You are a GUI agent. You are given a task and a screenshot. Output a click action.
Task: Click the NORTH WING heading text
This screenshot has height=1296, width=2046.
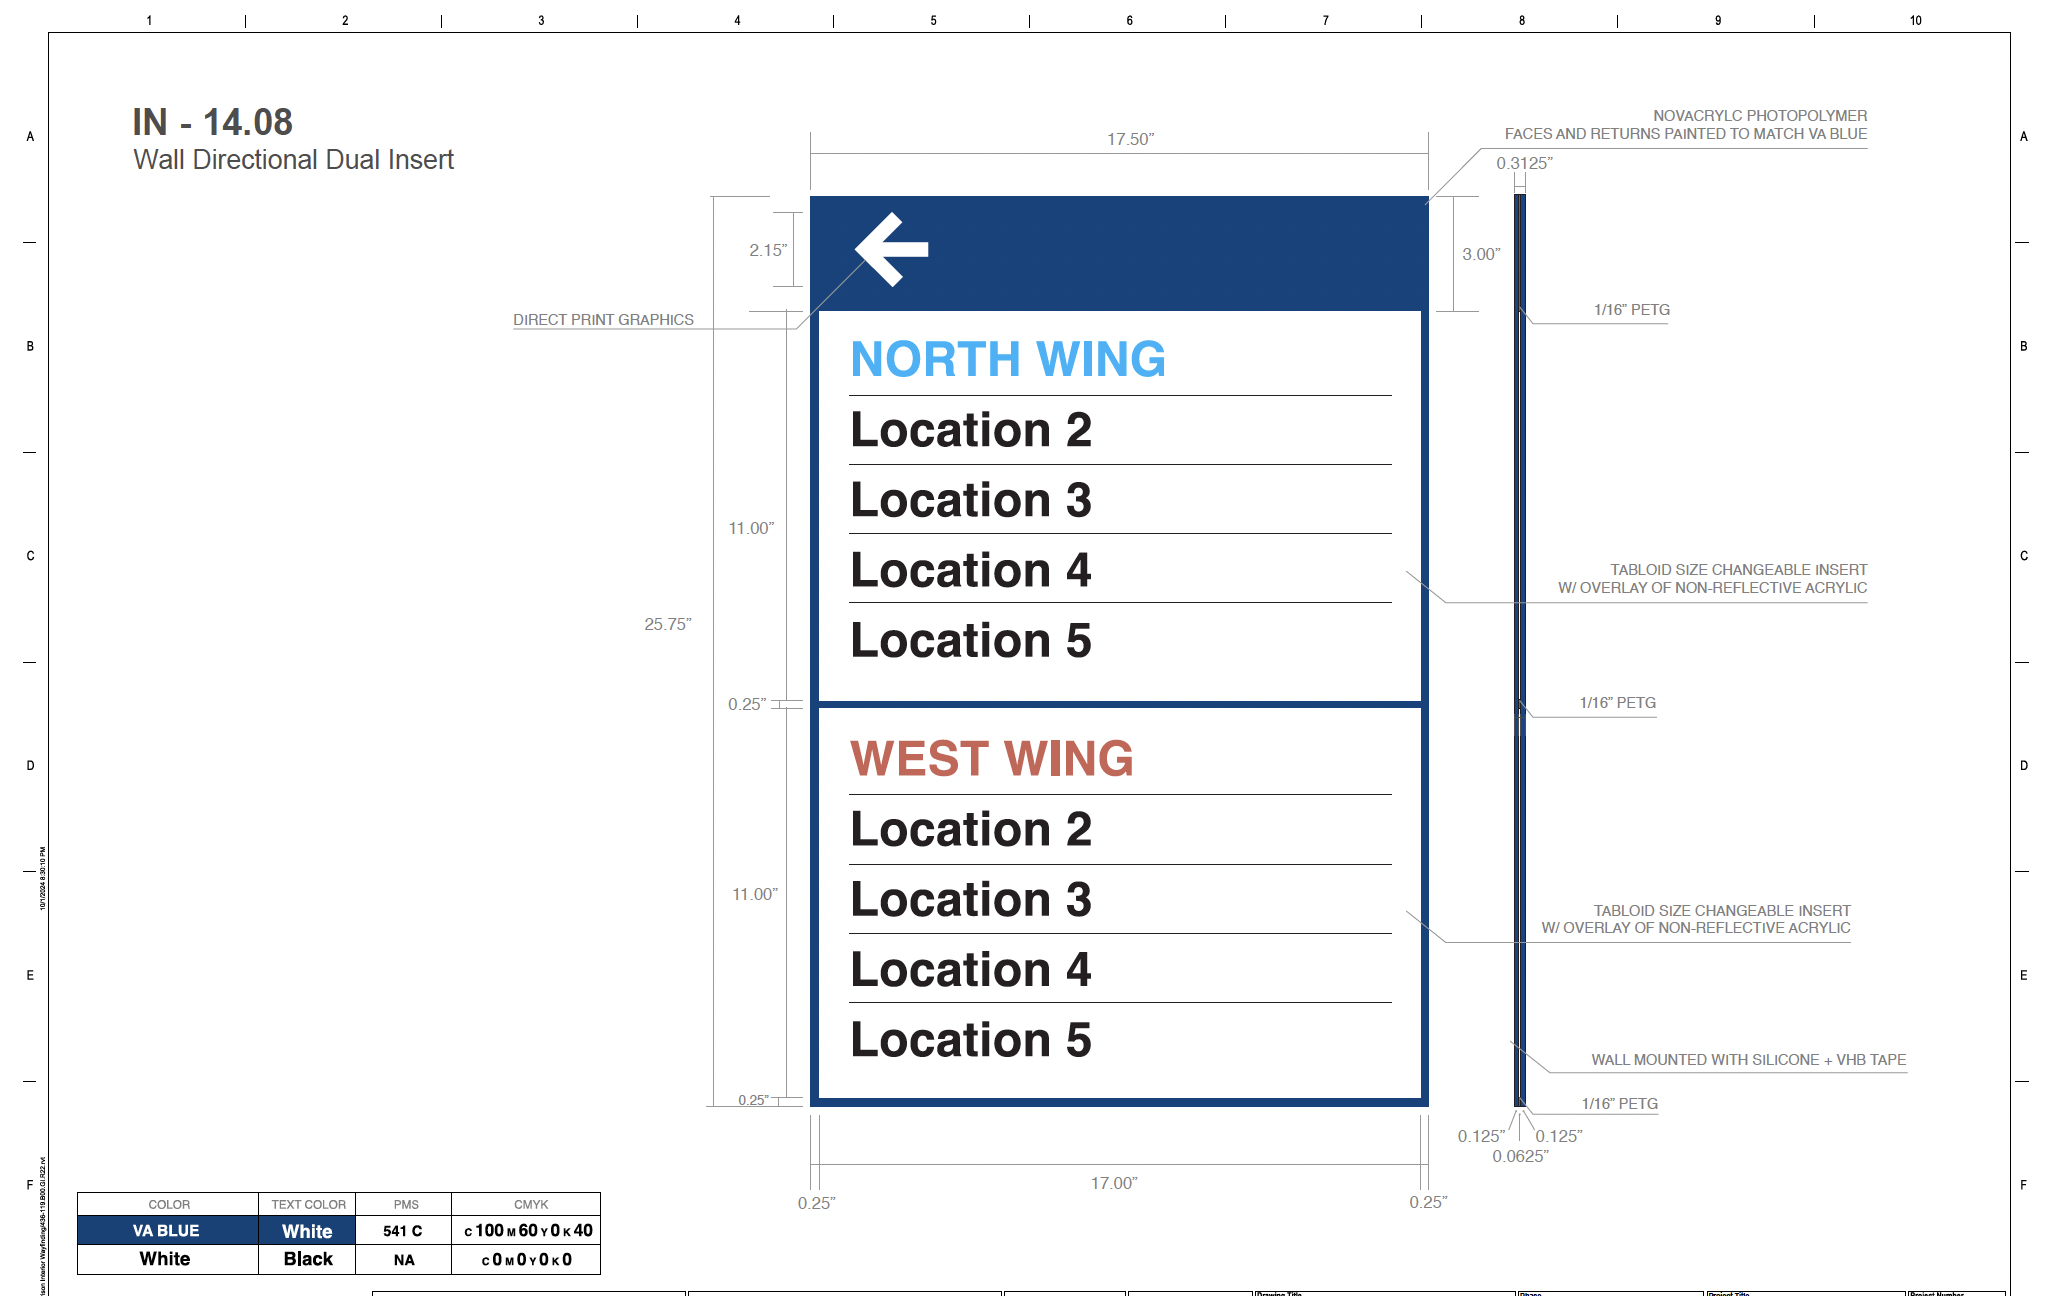click(x=1007, y=359)
